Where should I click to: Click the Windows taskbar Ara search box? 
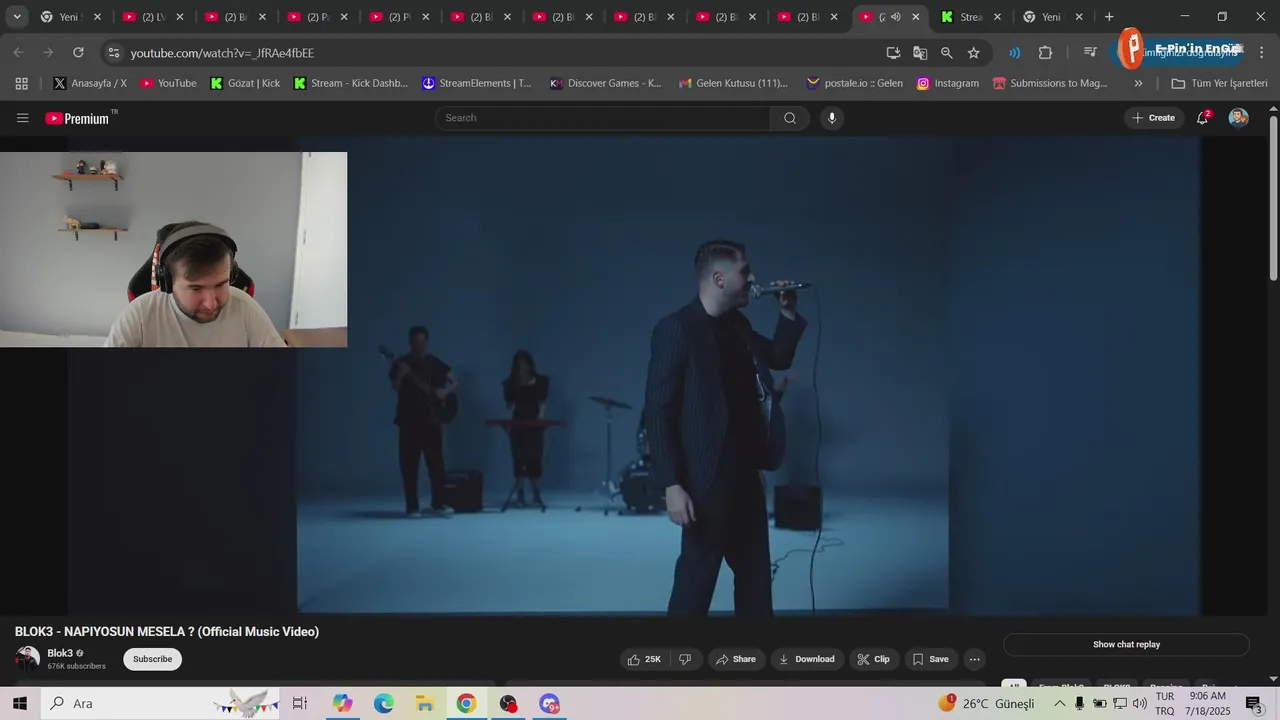click(160, 704)
